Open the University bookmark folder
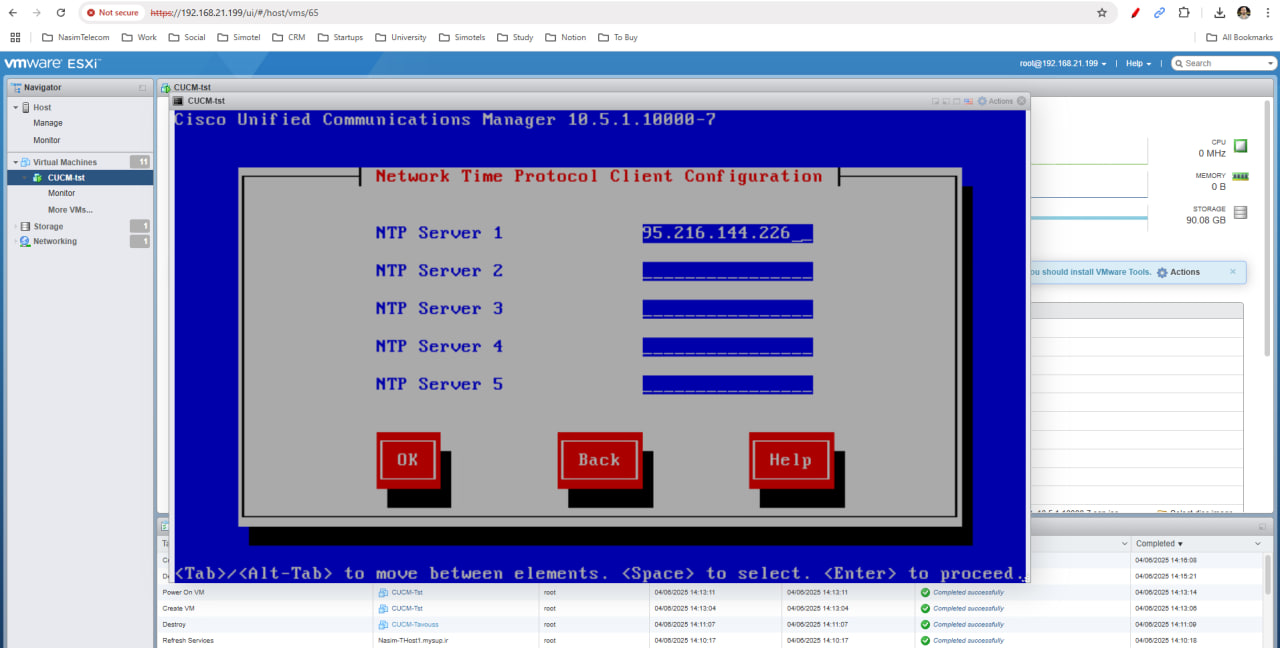This screenshot has width=1280, height=648. 401,37
